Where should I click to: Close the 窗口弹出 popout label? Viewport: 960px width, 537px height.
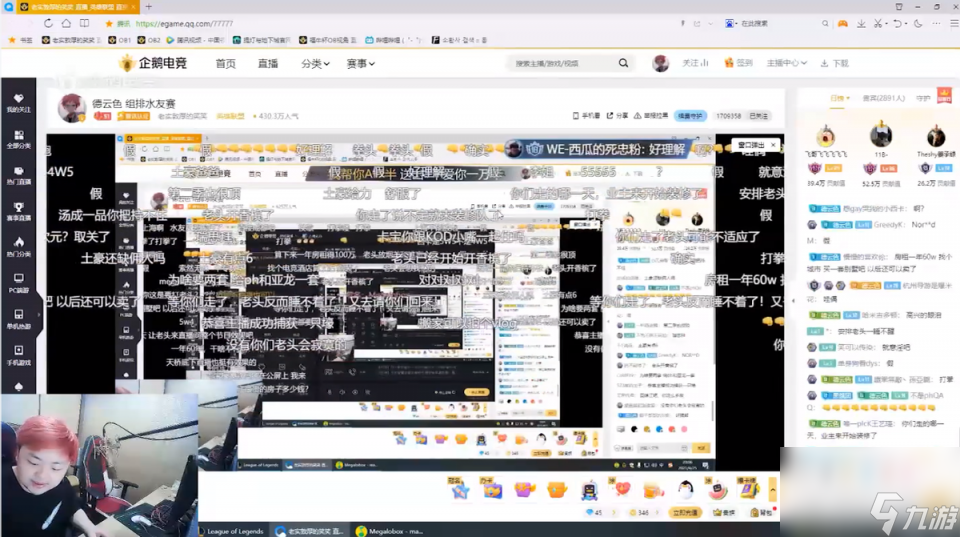(x=773, y=145)
